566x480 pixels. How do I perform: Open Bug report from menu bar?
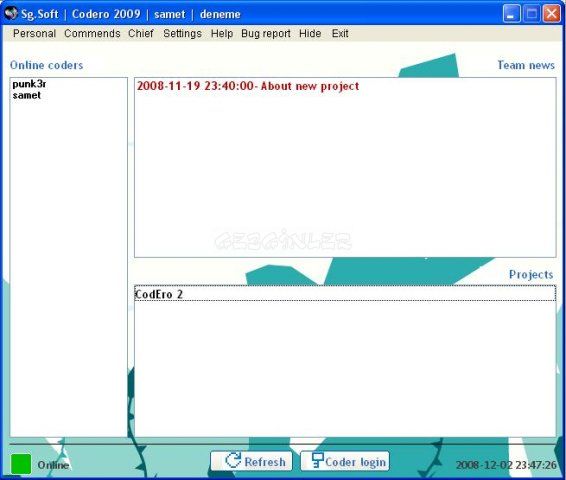pos(266,34)
